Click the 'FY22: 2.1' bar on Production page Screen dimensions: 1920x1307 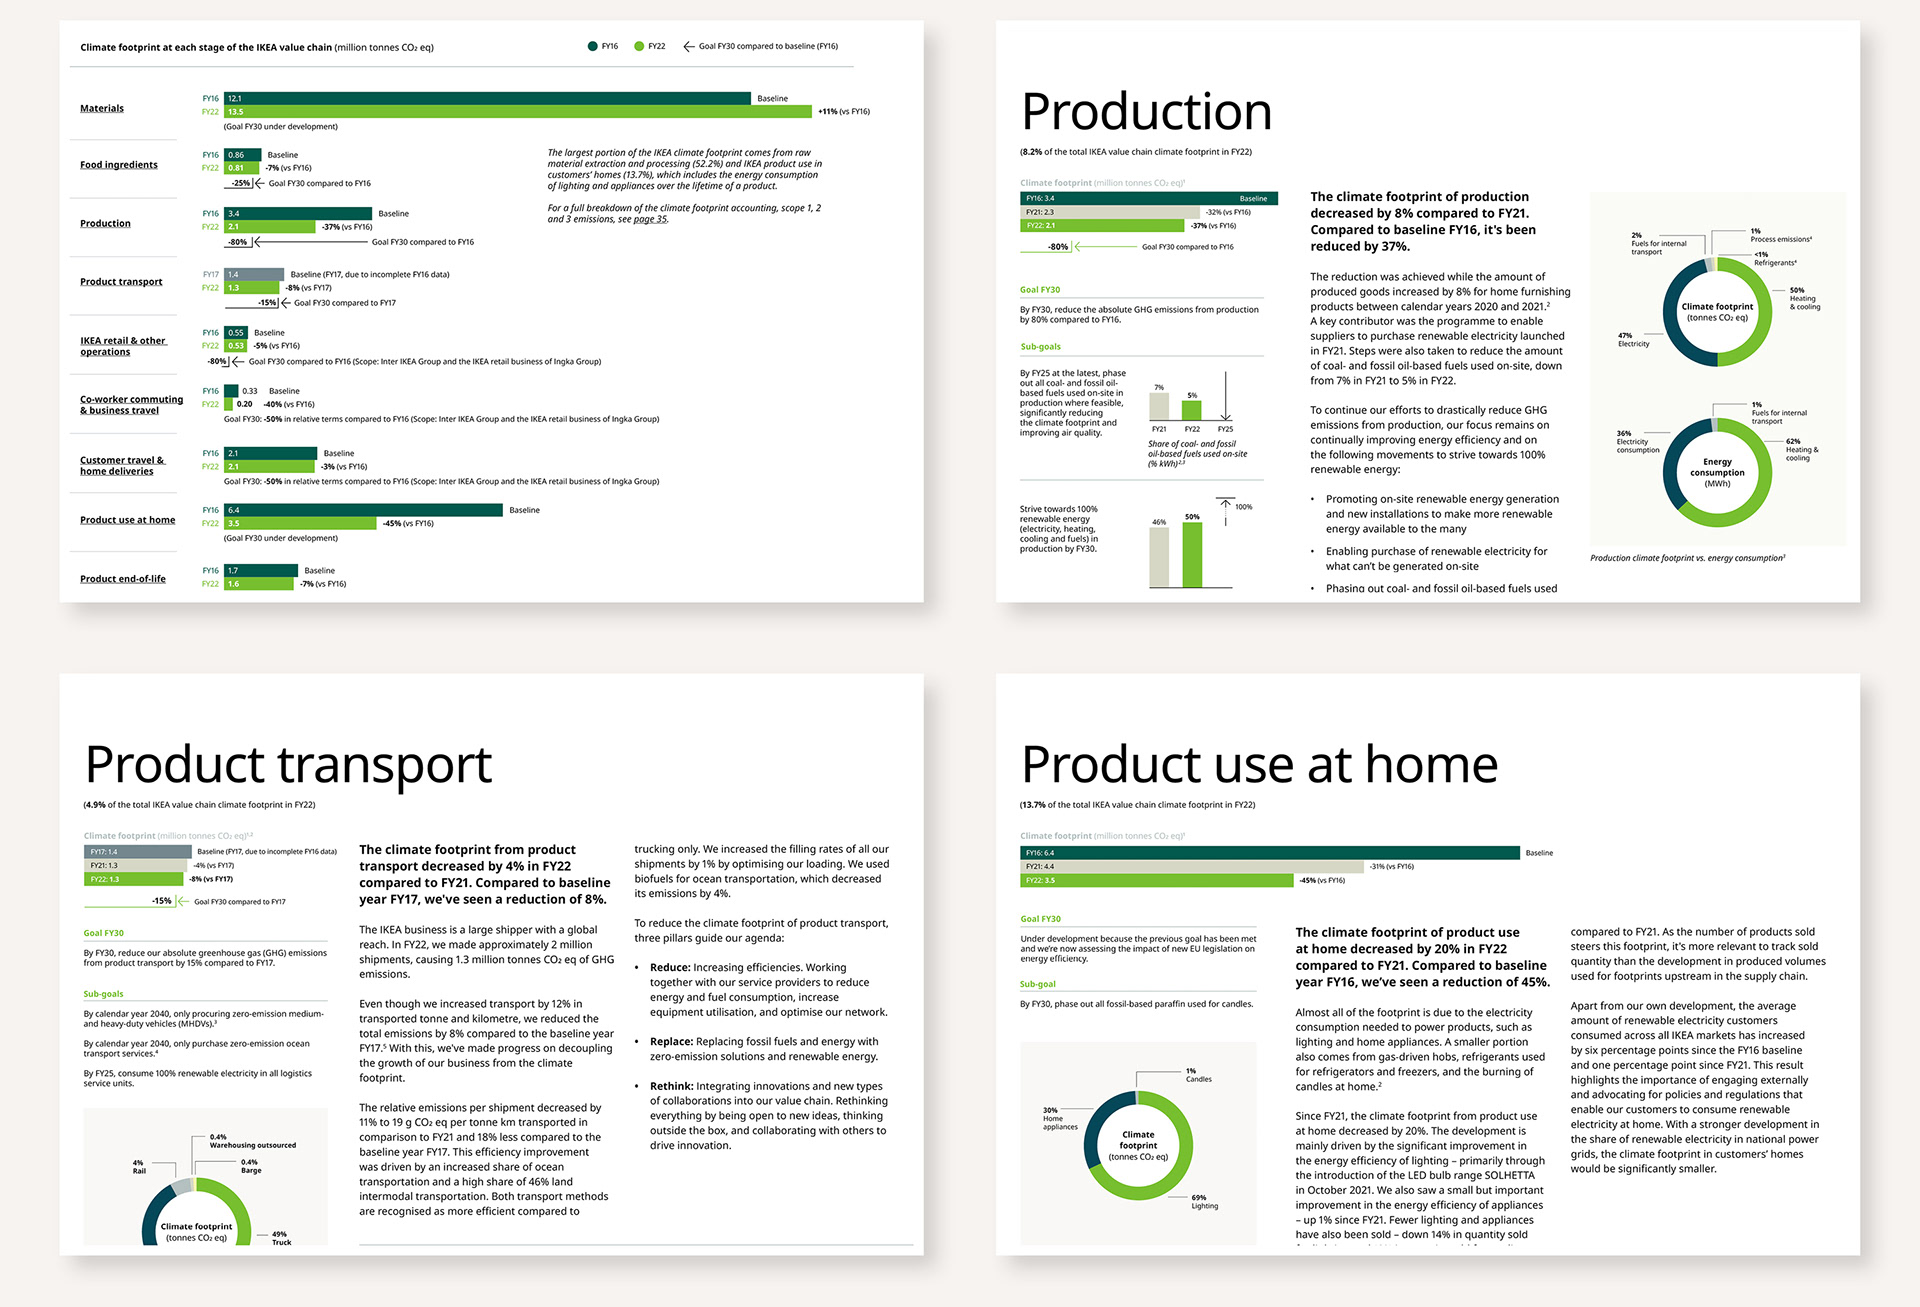coord(1103,226)
